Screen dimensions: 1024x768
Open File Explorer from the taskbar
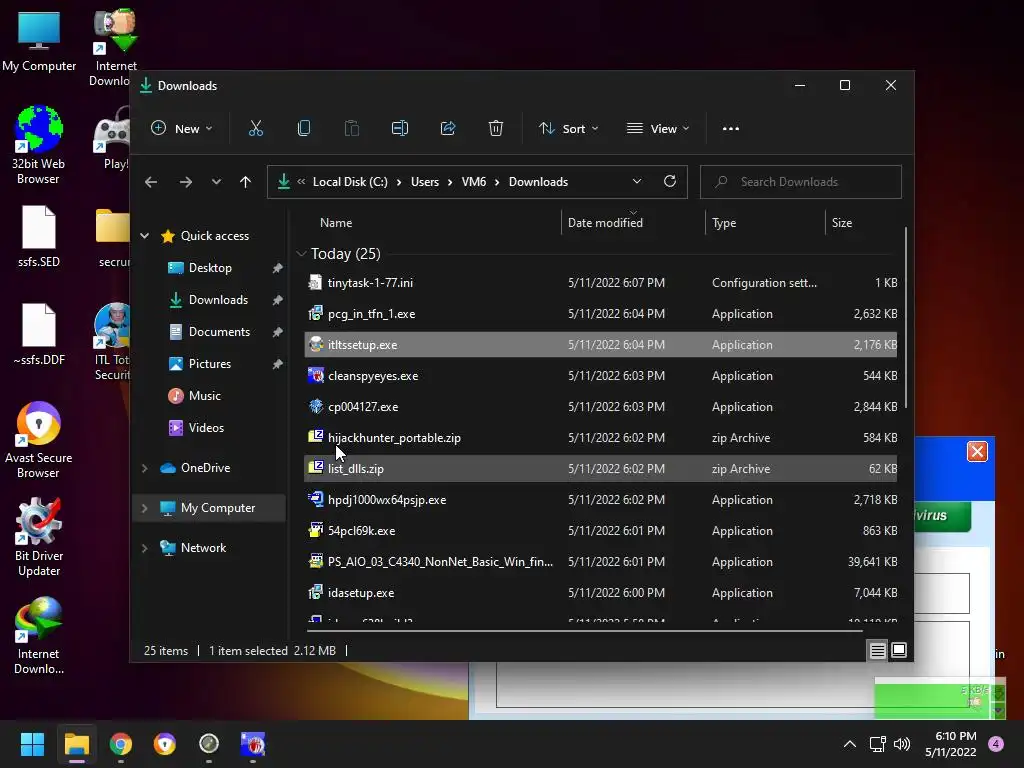[x=76, y=744]
